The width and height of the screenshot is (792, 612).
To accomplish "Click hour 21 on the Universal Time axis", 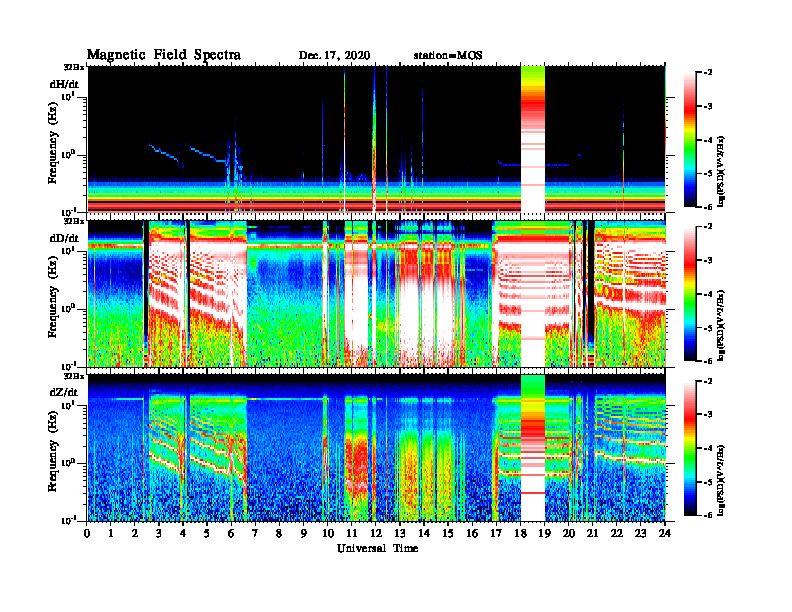I will pyautogui.click(x=592, y=534).
